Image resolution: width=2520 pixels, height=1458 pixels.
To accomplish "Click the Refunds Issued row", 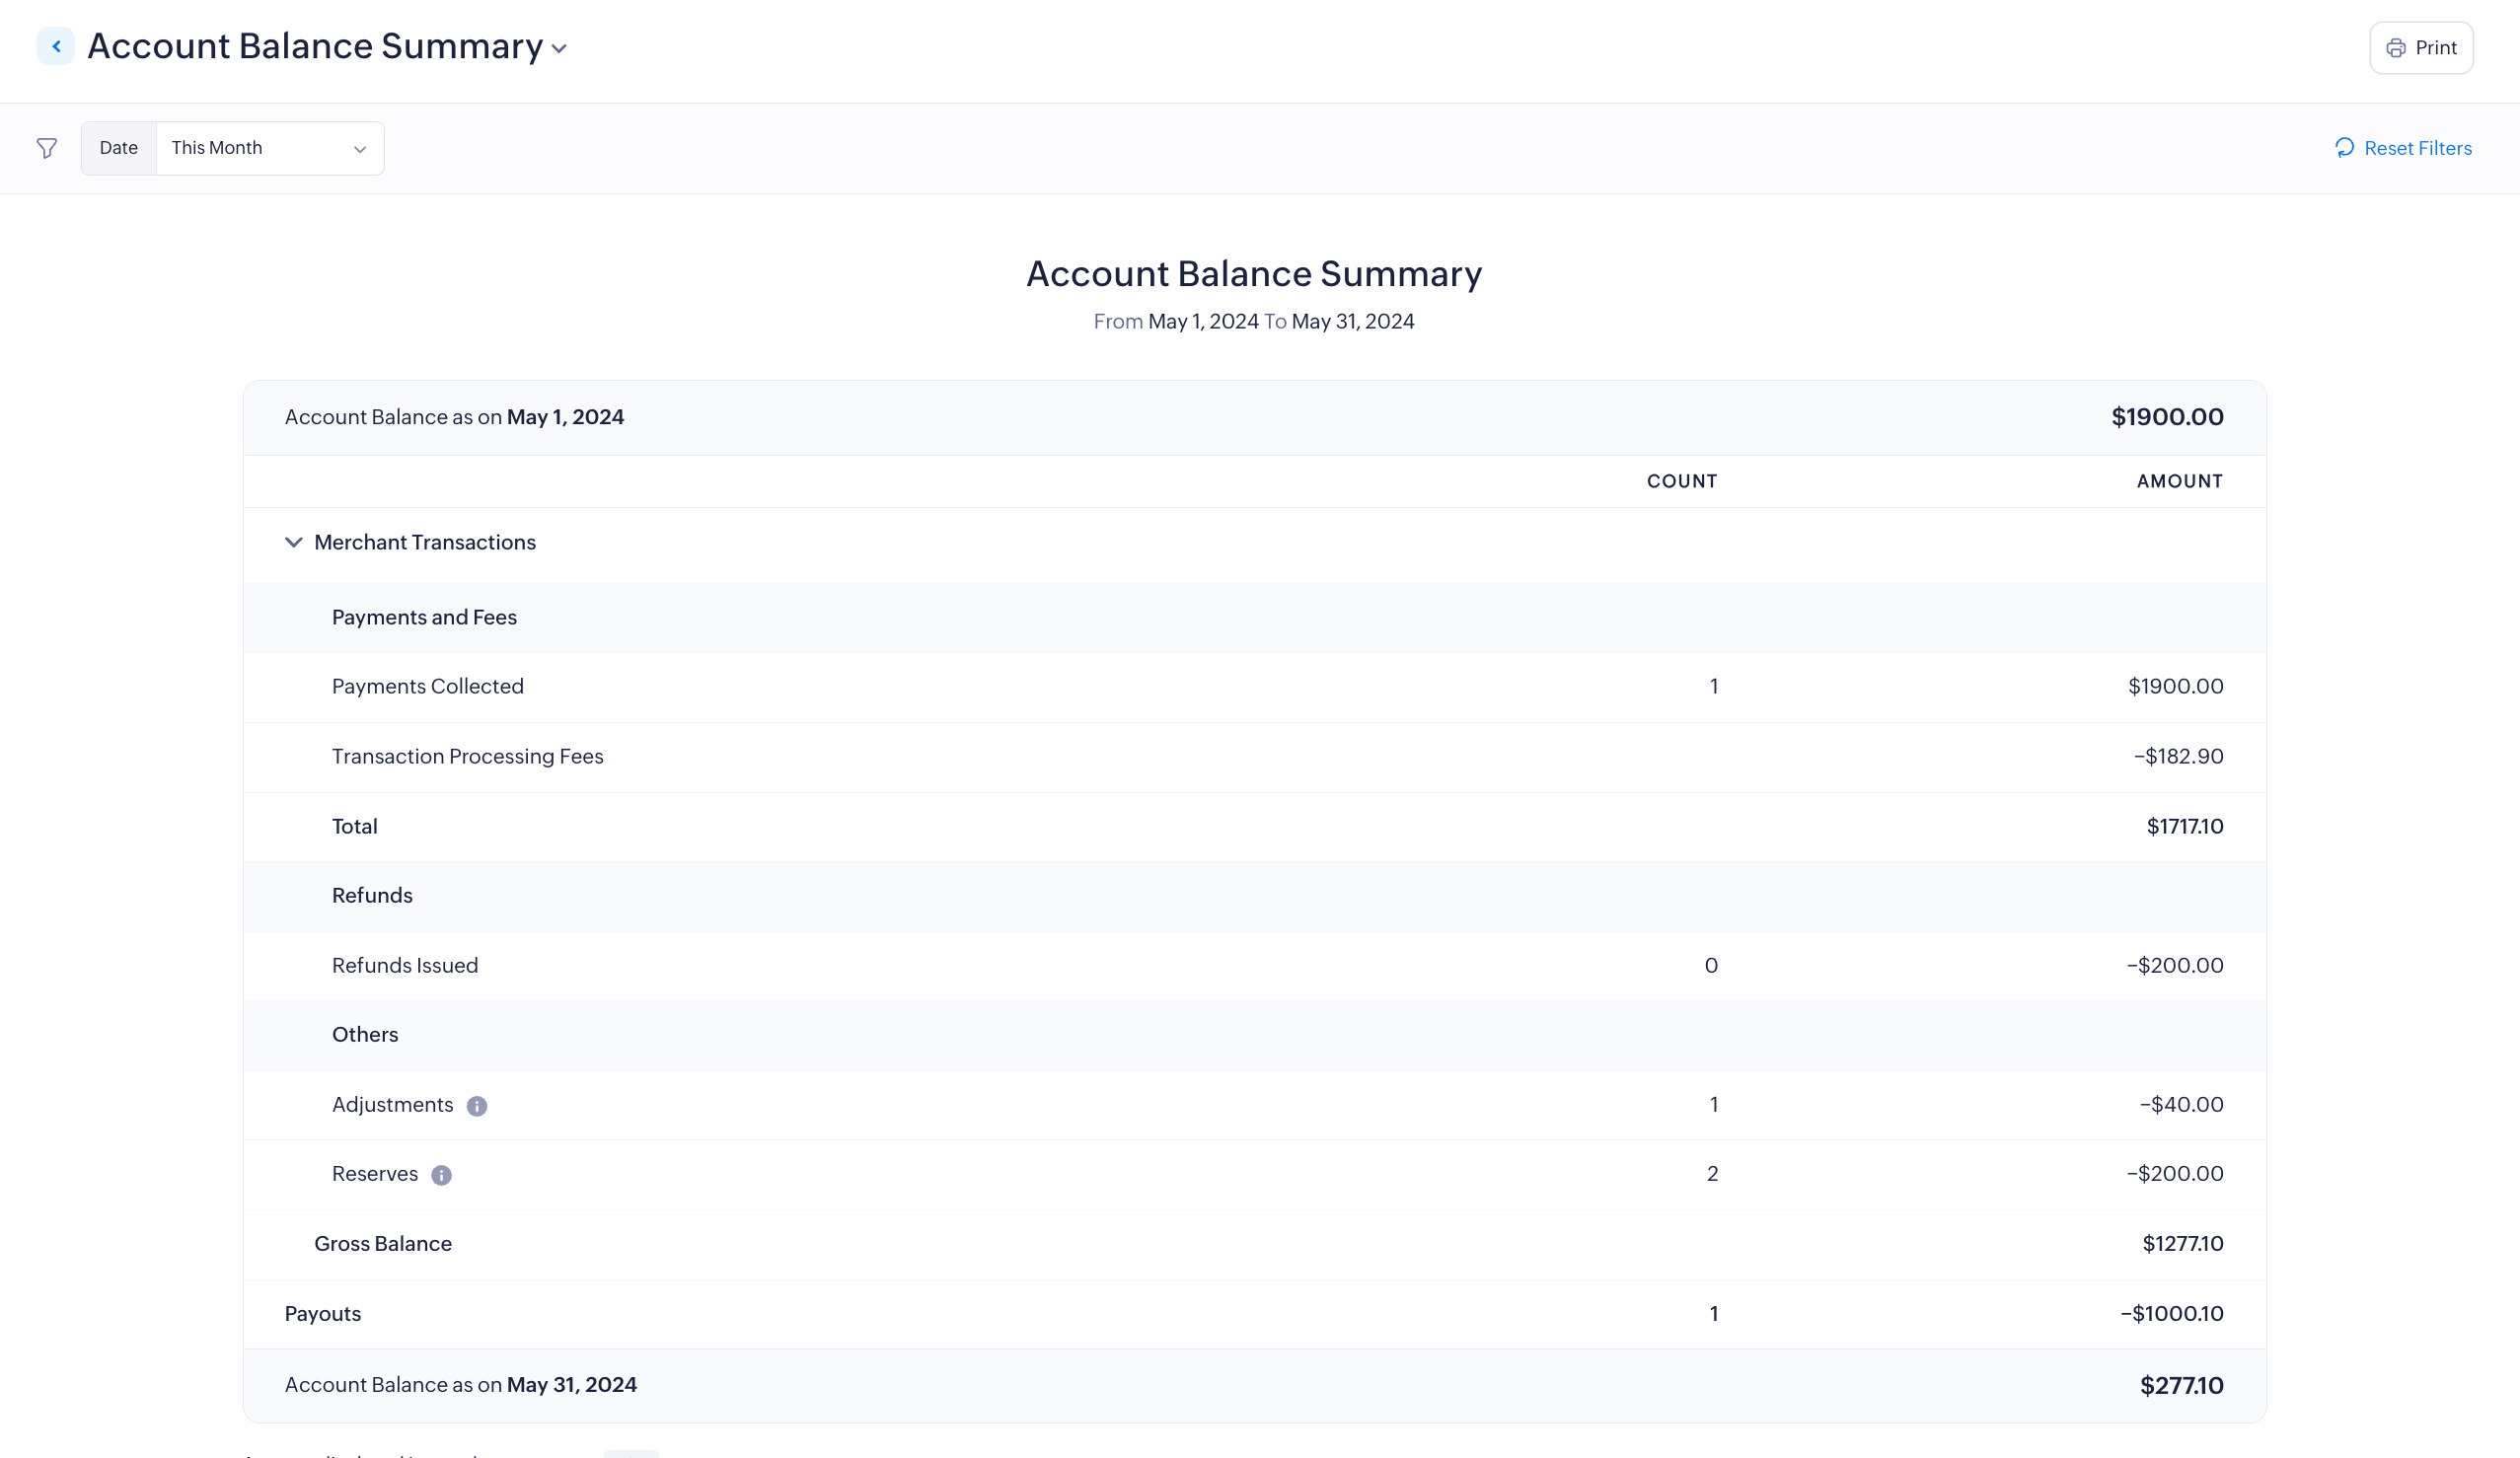I will [x=405, y=965].
